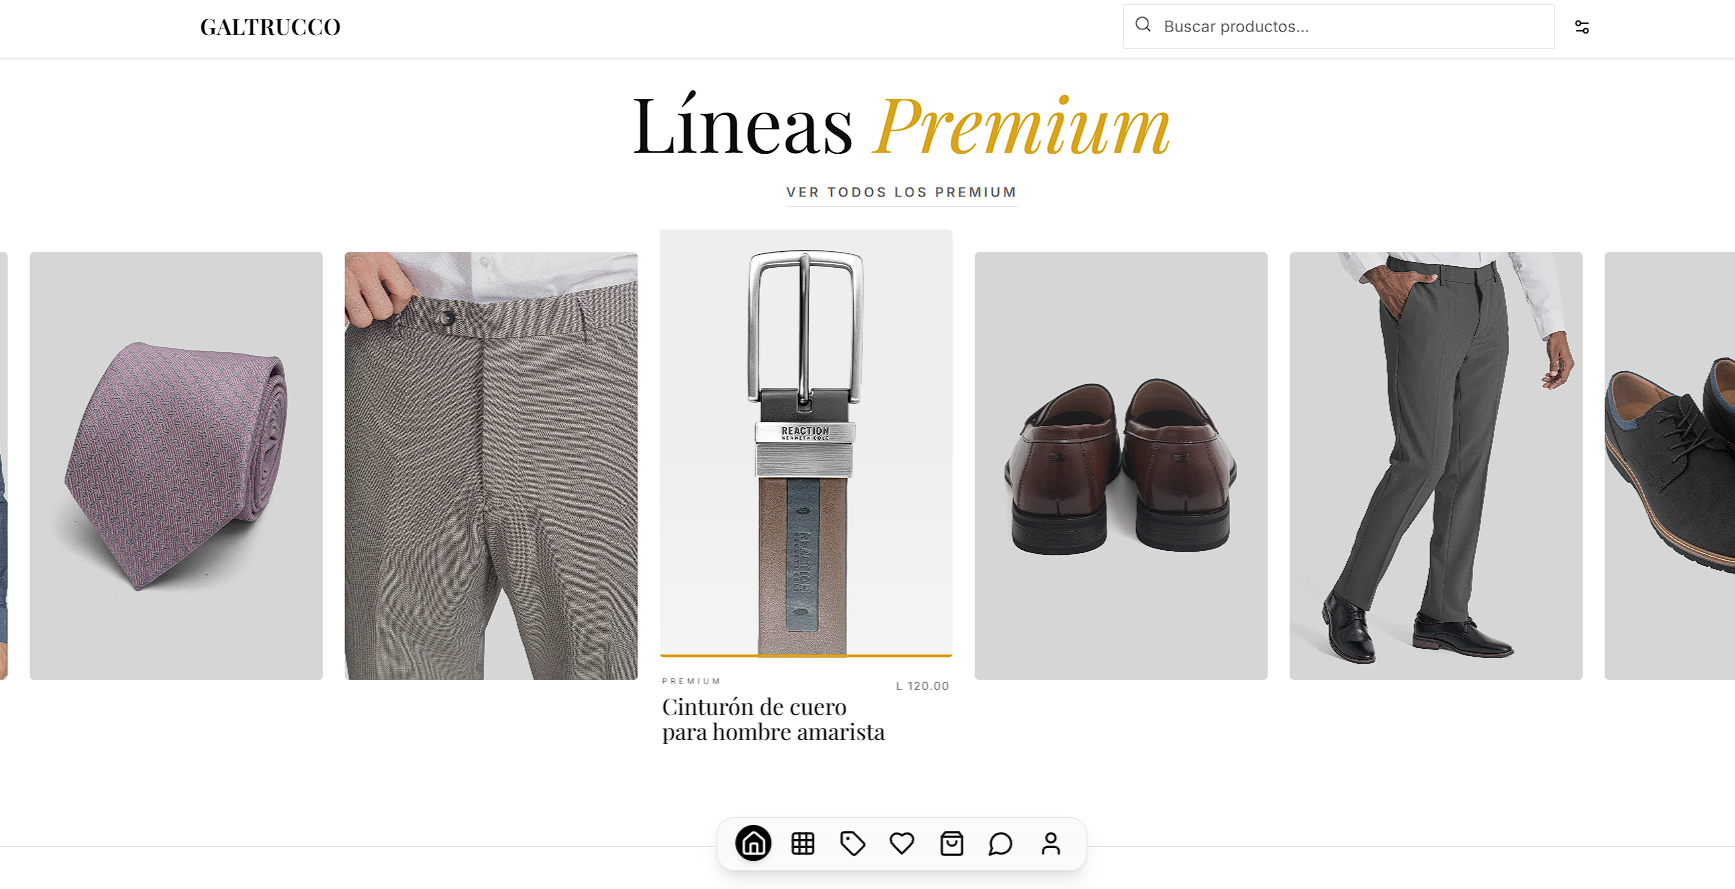This screenshot has height=889, width=1735.
Task: Select the checkered gray trousers image
Action: (491, 466)
